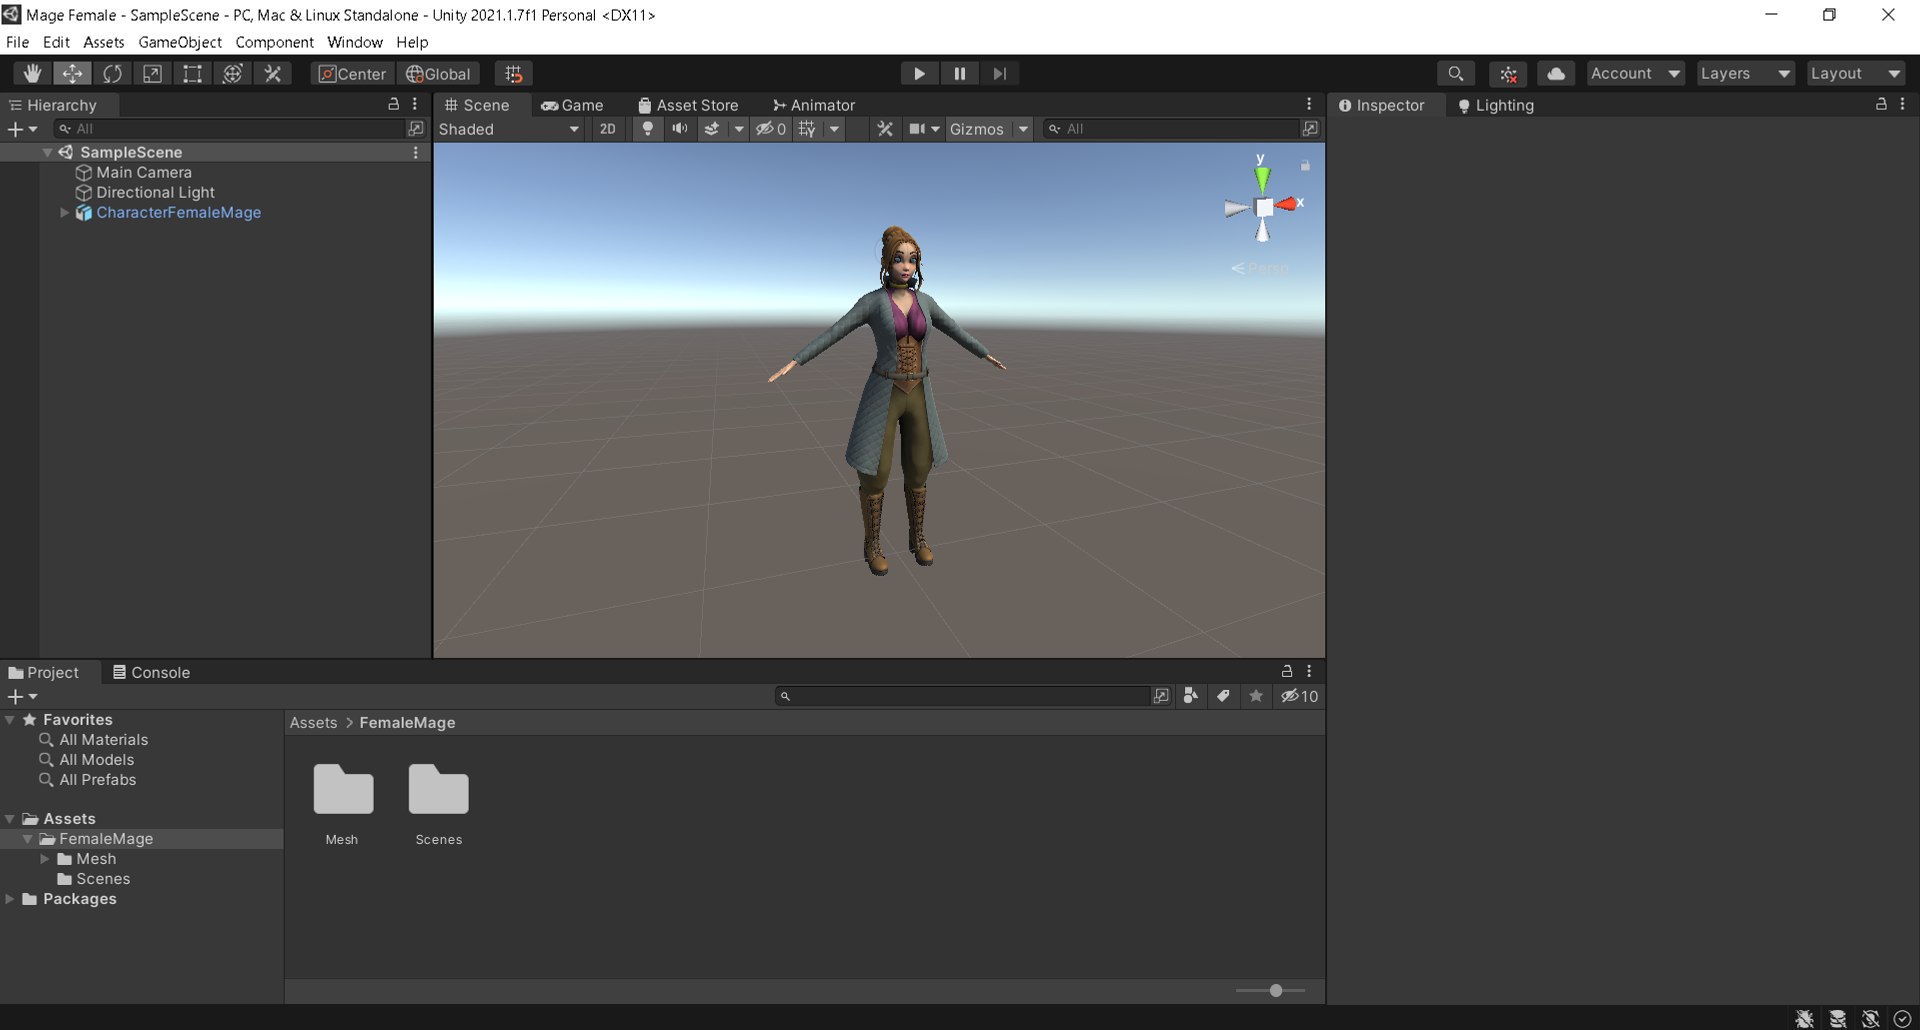Lock the Inspector panel

pos(1881,104)
